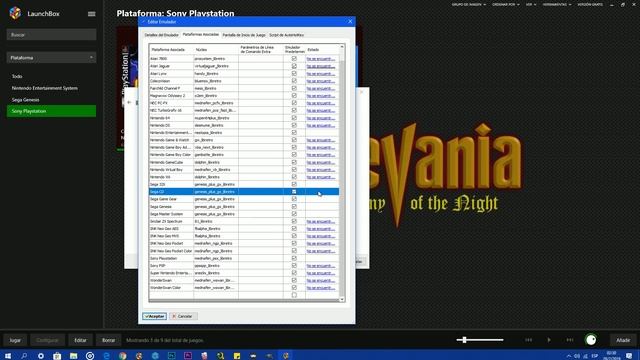Viewport: 640px width, 360px height.
Task: Click the Atari Lynx platform cell
Action: pyautogui.click(x=171, y=73)
